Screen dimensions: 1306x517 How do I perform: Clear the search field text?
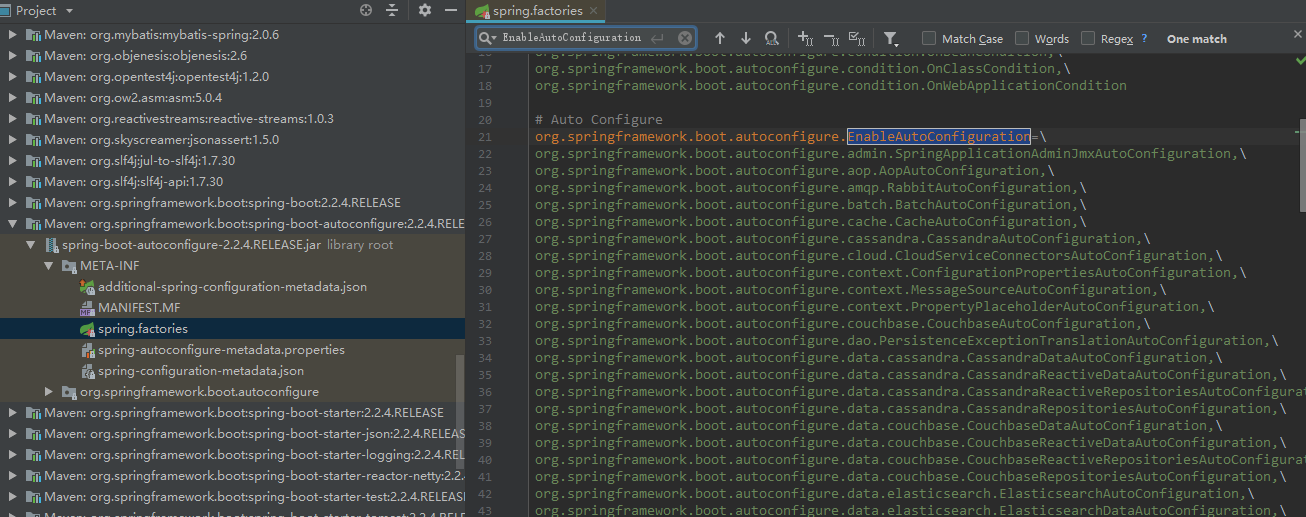[x=685, y=38]
